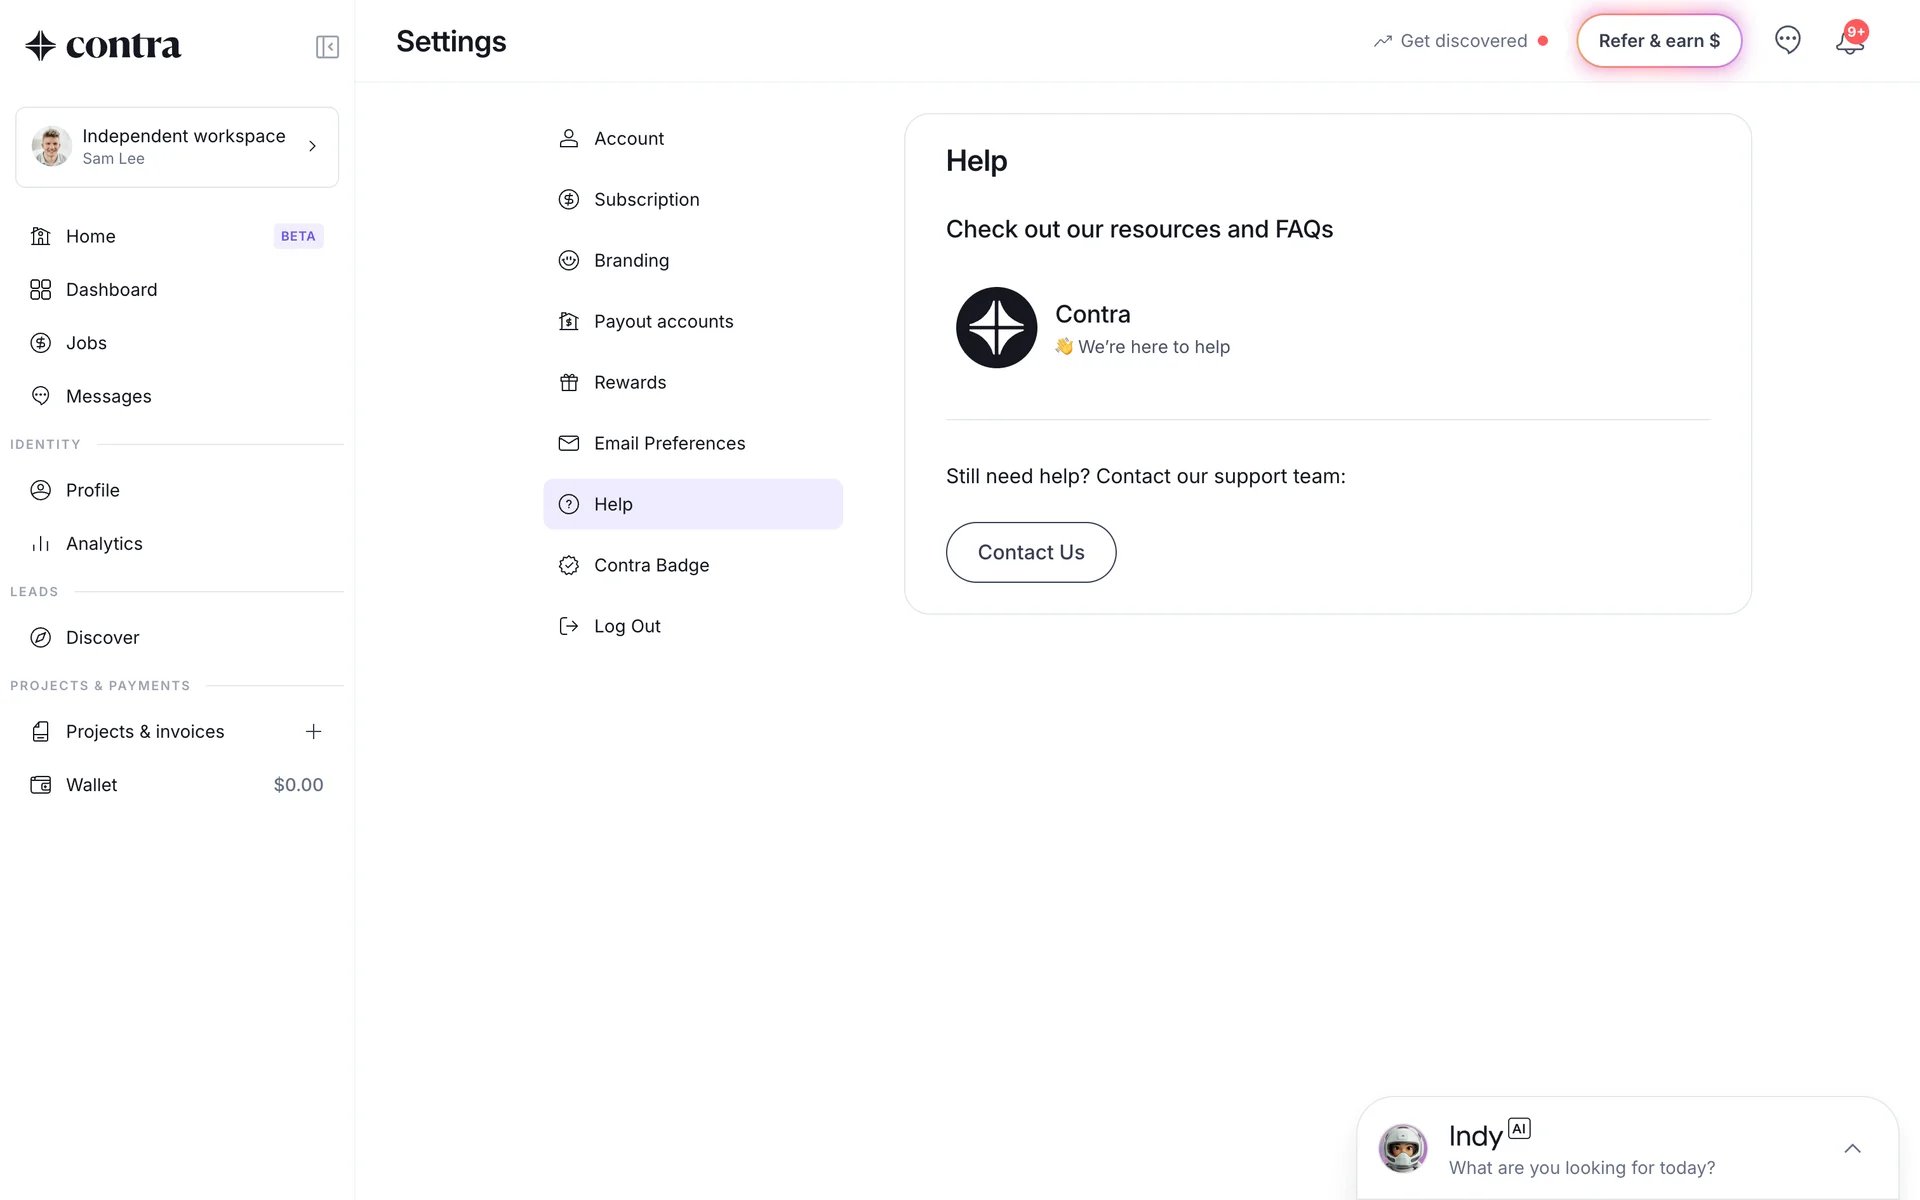Open the Dashboard page
The image size is (1920, 1200).
click(x=111, y=289)
